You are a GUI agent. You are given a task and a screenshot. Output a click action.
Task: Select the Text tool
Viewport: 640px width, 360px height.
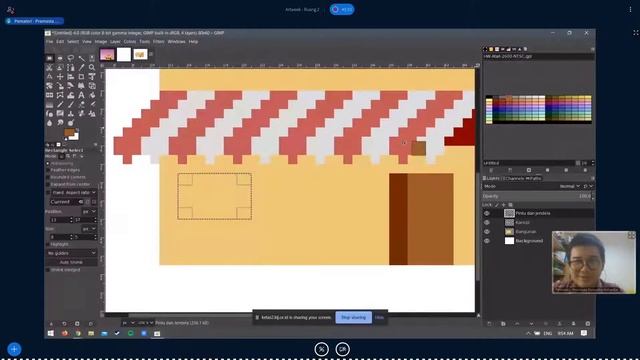coord(81,95)
